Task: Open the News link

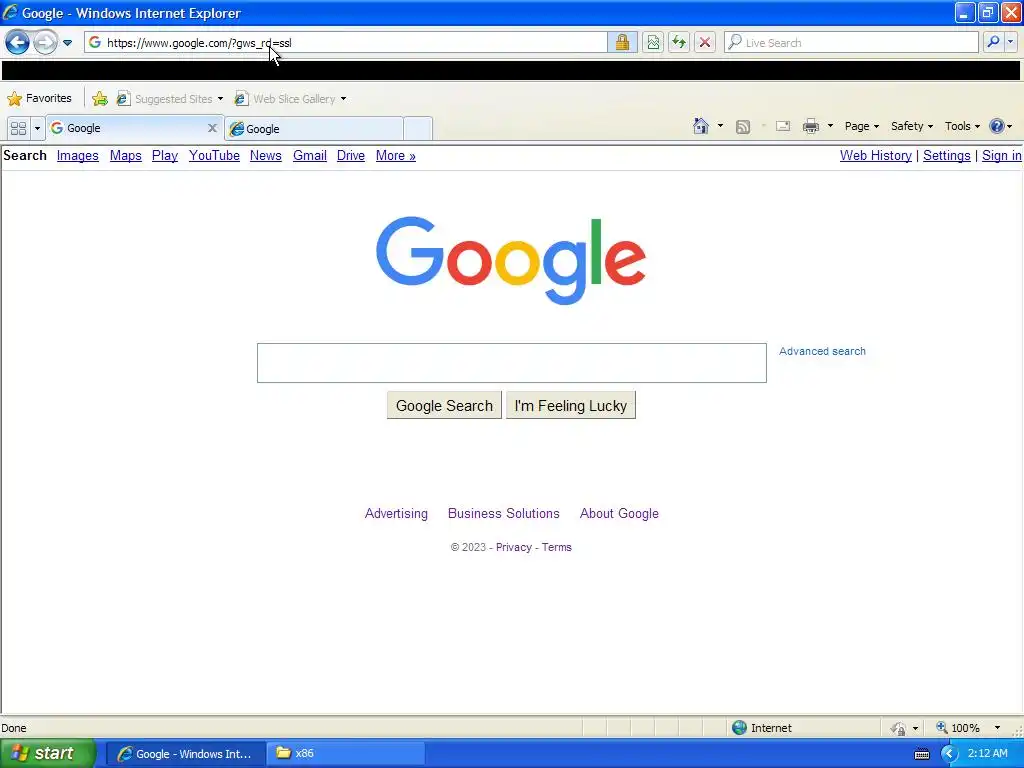Action: tap(266, 155)
